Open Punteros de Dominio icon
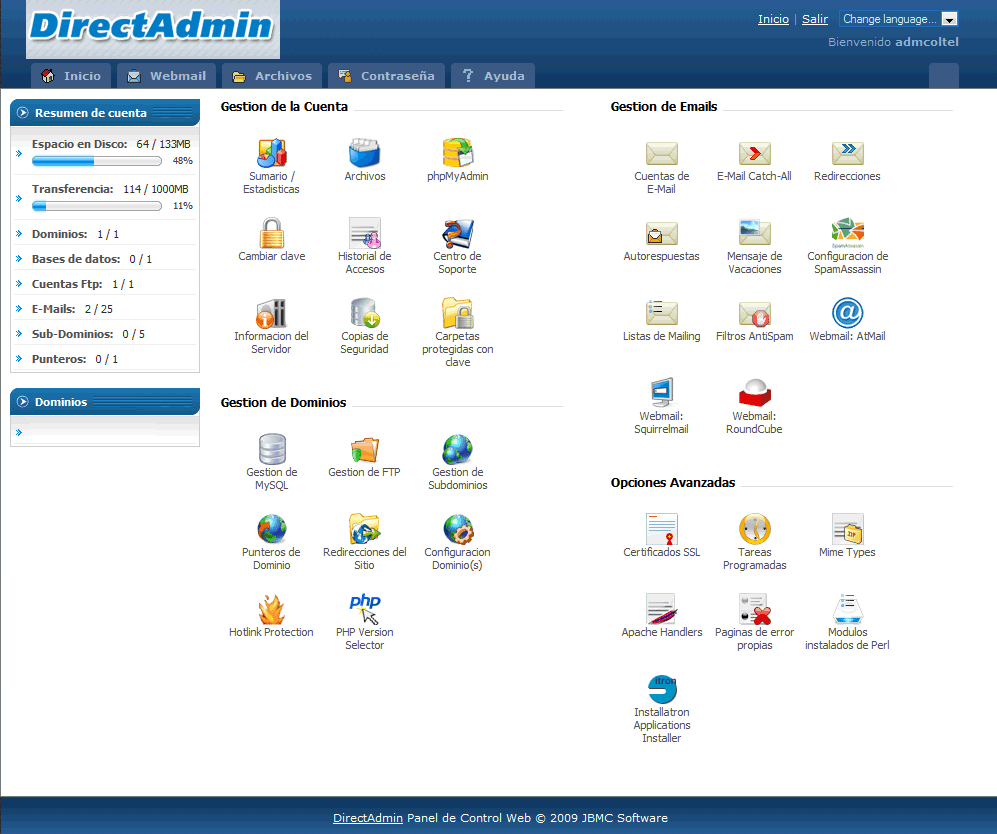Screen dimensions: 997x834 click(272, 529)
